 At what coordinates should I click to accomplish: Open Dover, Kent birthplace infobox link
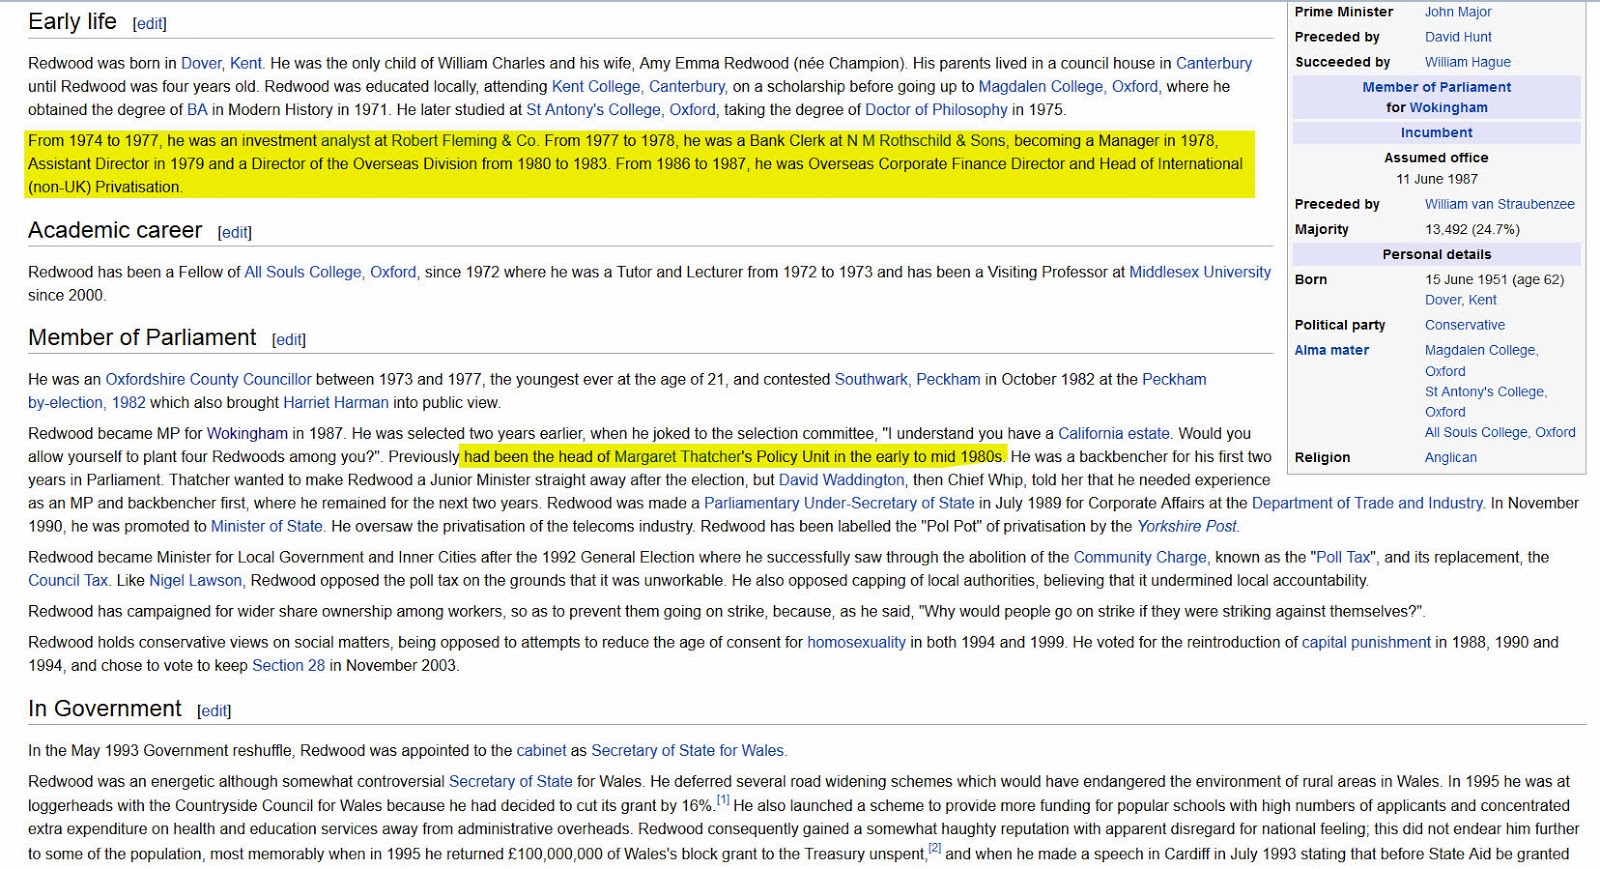1460,300
